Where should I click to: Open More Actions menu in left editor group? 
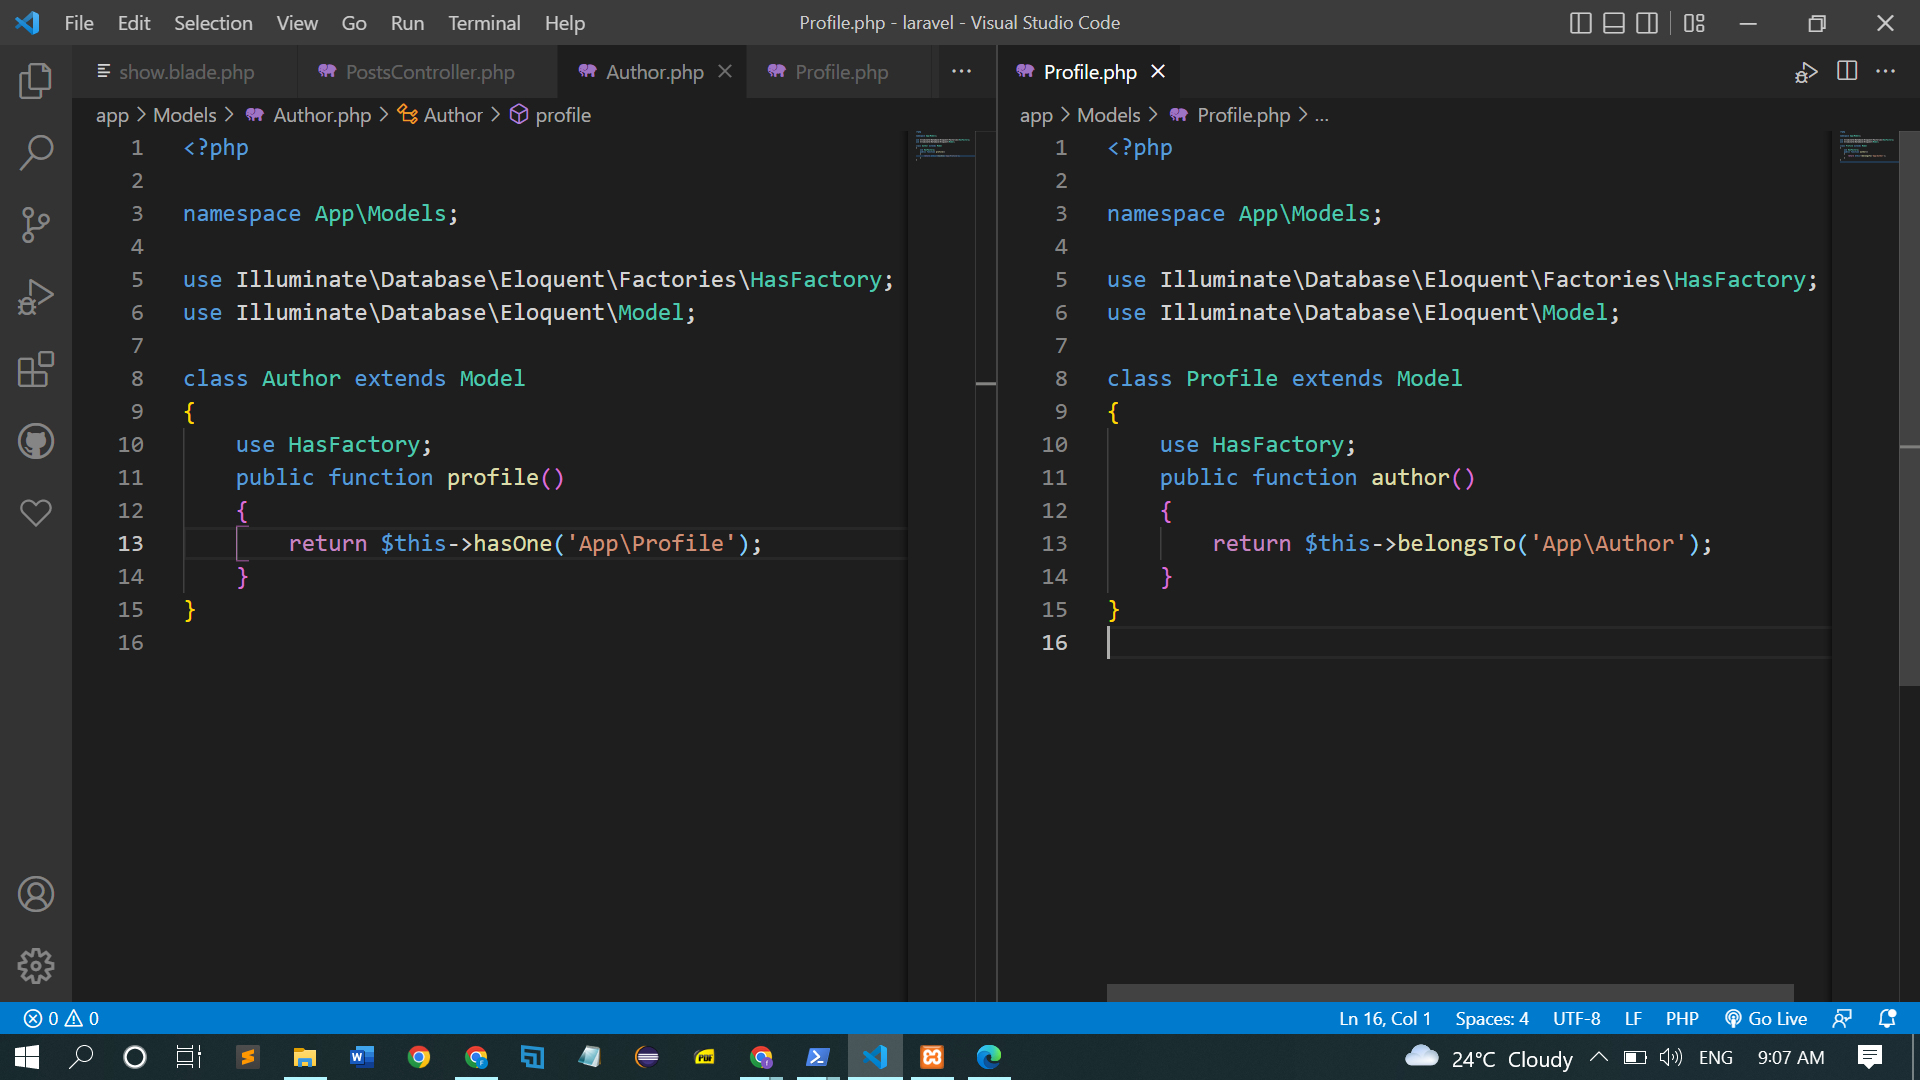coord(962,71)
